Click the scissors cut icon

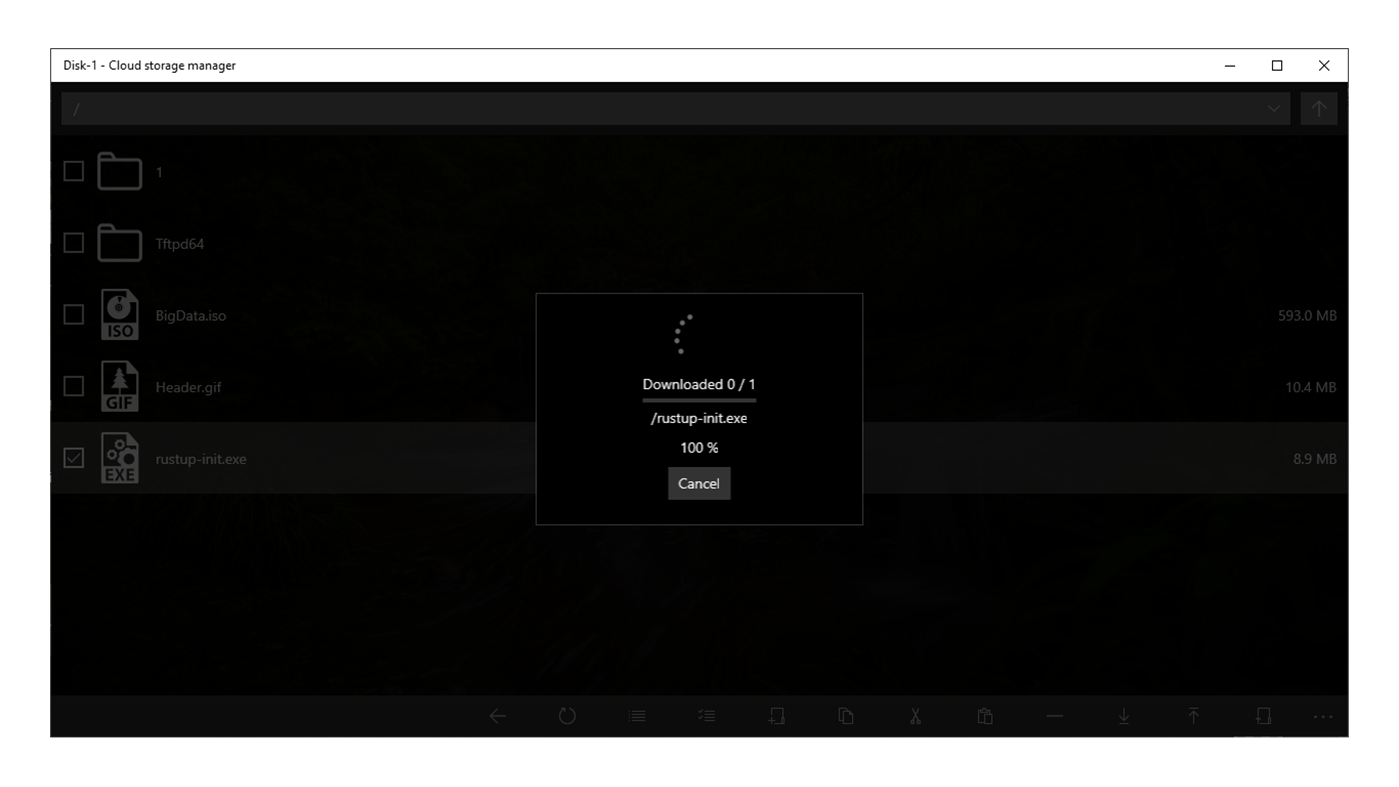pos(915,716)
